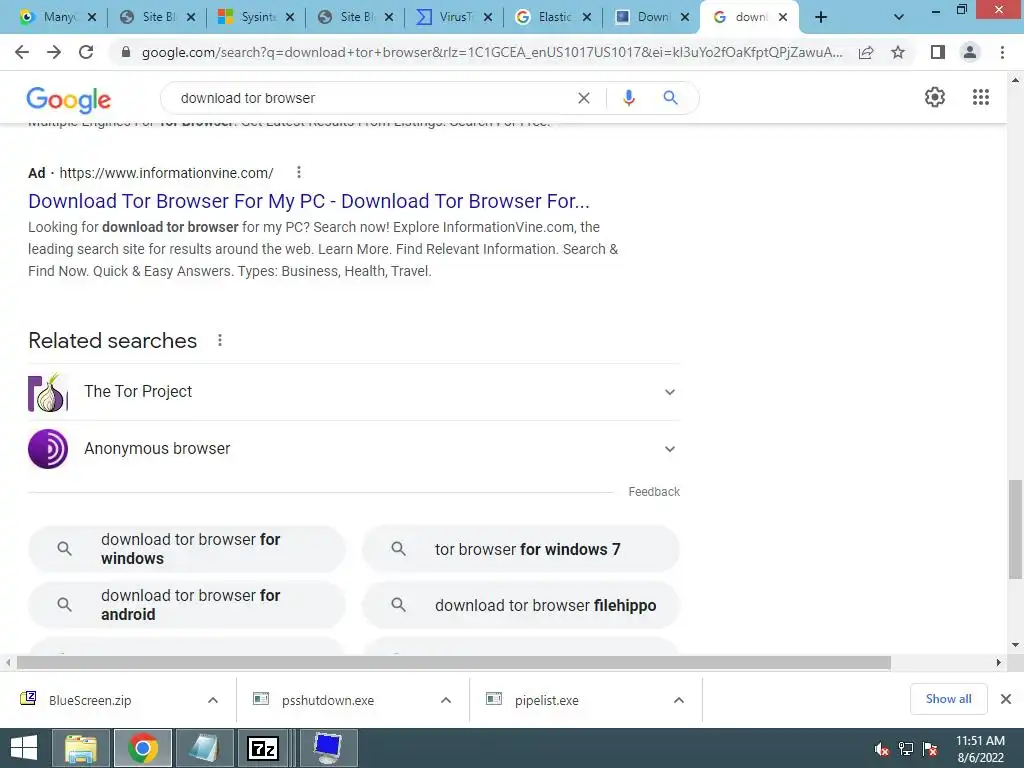Search download tor browser for android

(187, 605)
